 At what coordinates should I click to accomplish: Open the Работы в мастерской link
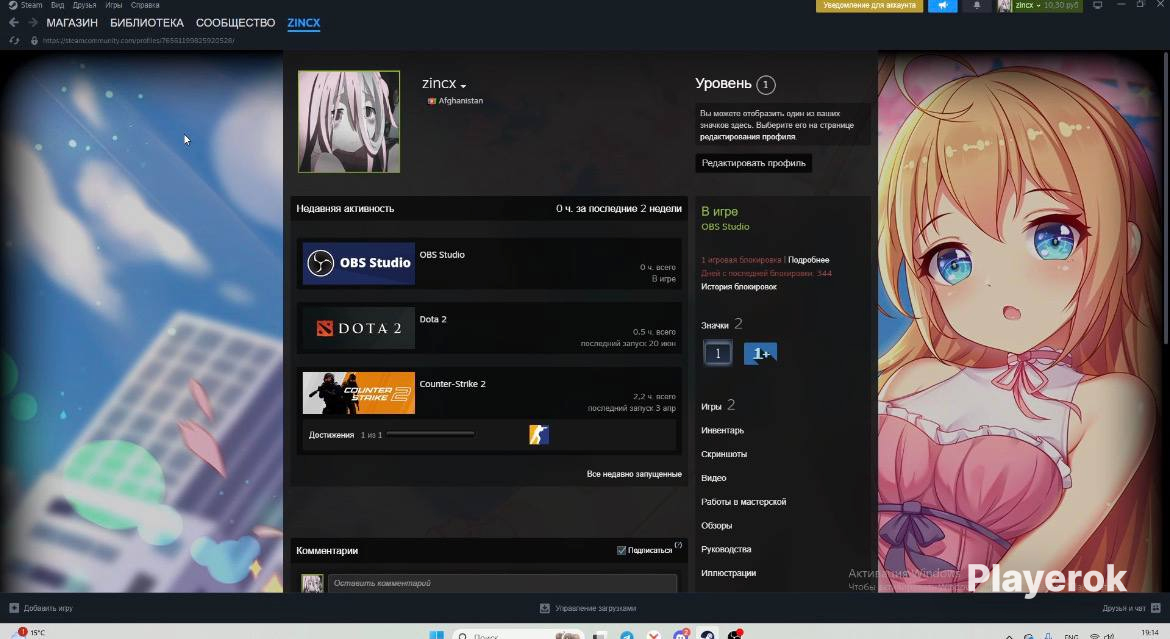pyautogui.click(x=743, y=502)
